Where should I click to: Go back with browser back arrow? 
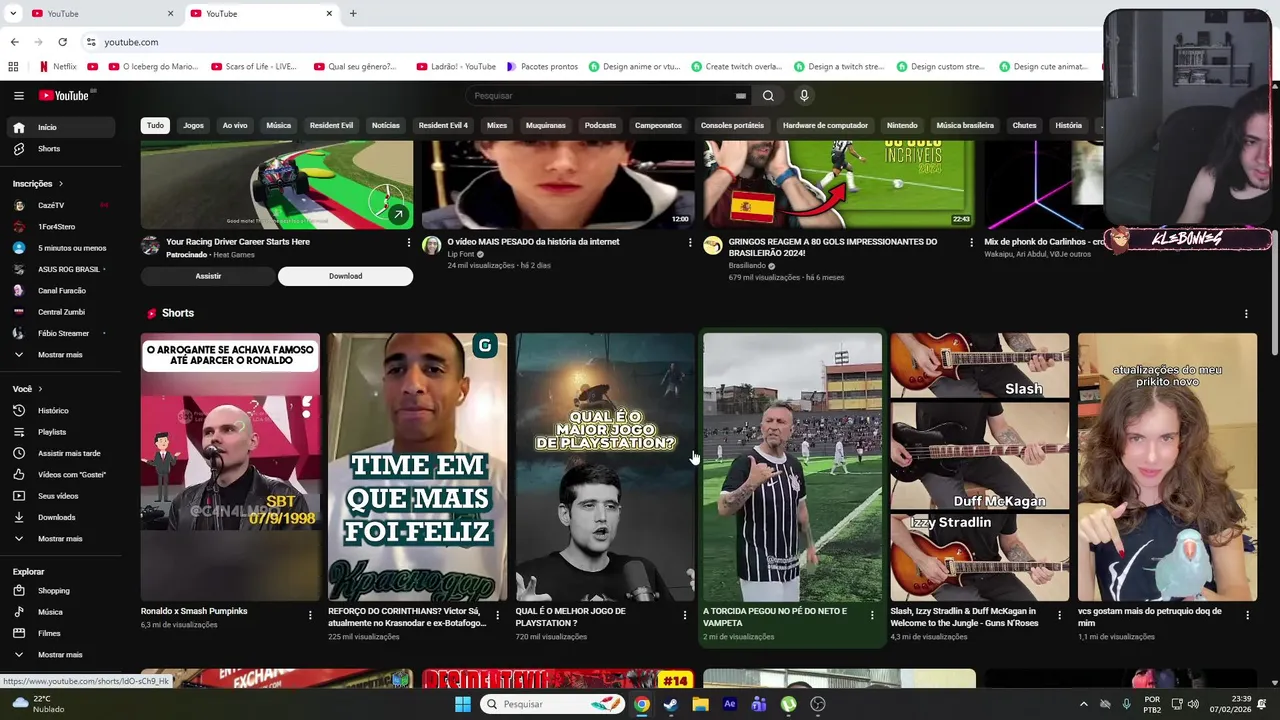(x=14, y=42)
